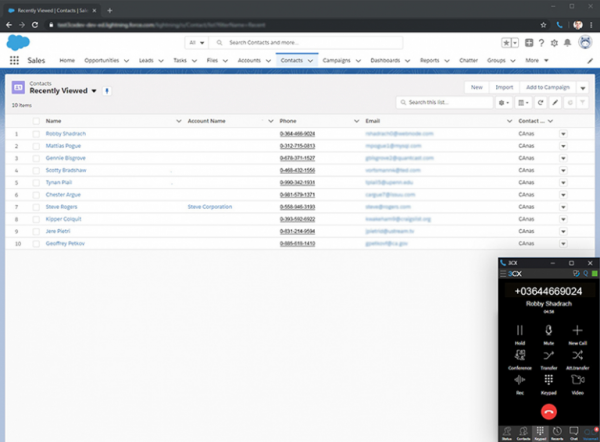Toggle the select all rows checkbox
600x442 pixels.
pos(36,120)
